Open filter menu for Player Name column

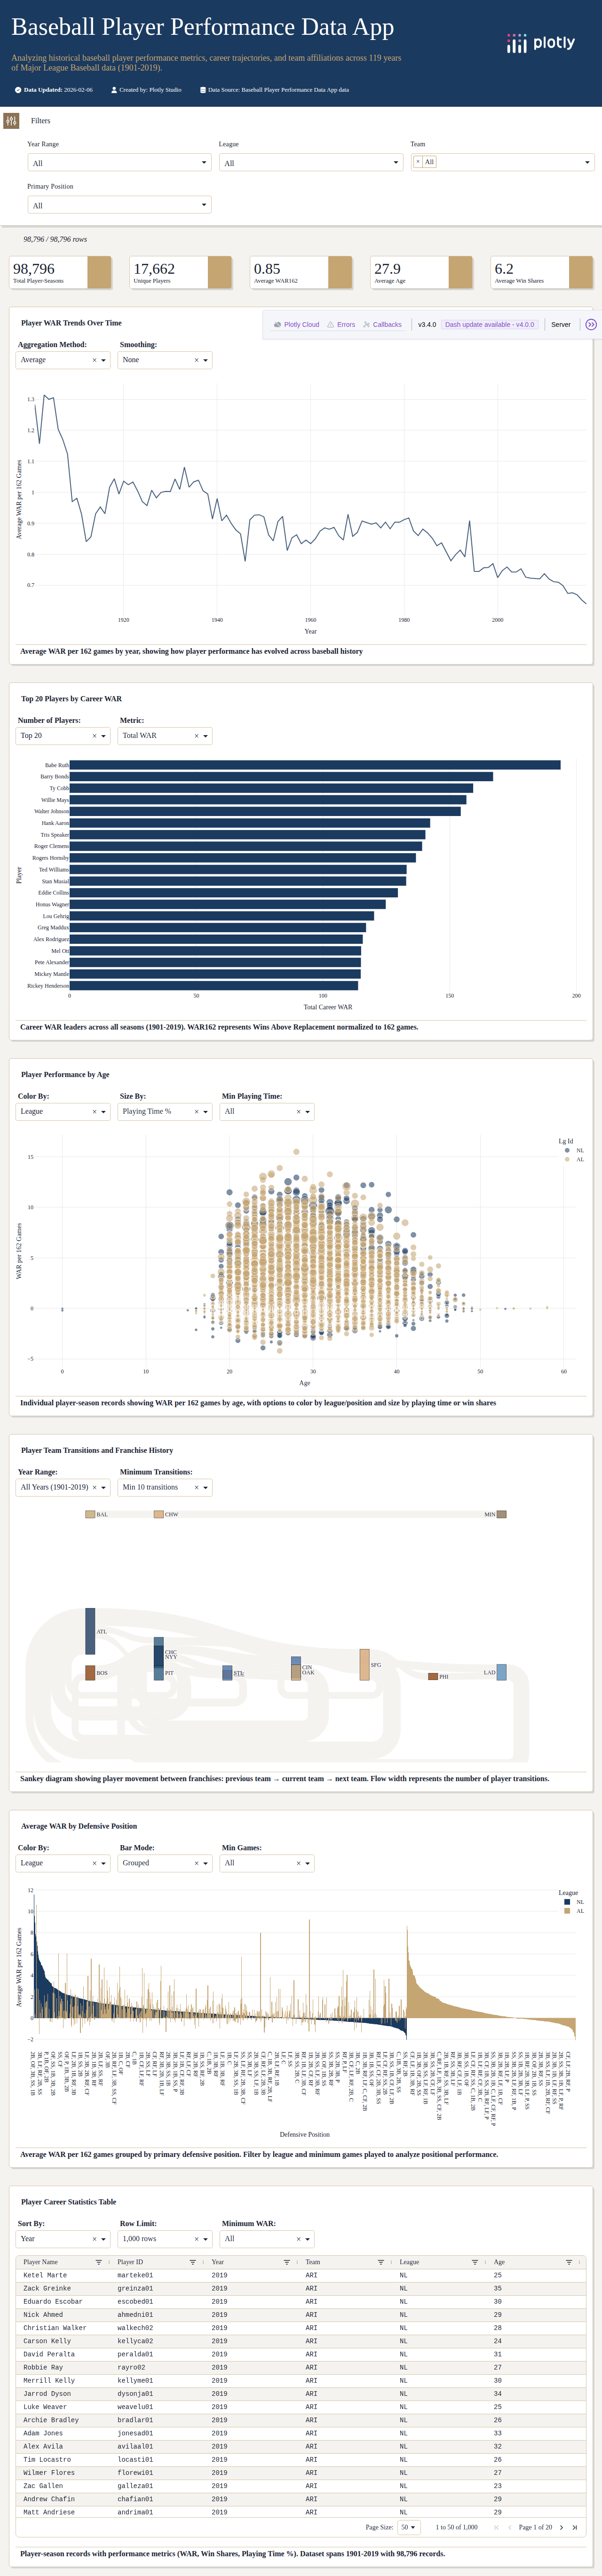98,2262
